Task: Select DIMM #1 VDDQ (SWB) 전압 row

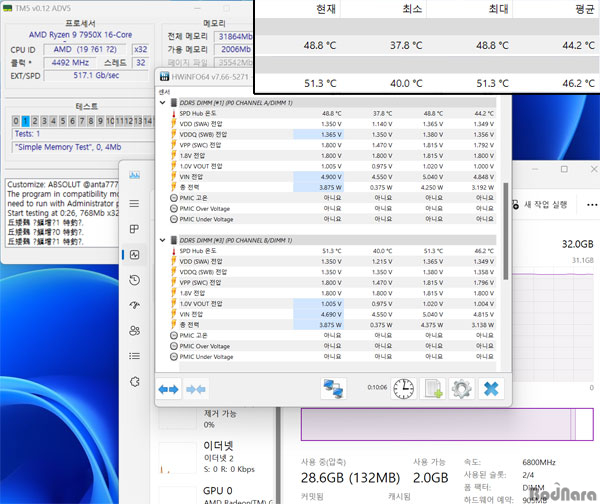Action: 333,135
